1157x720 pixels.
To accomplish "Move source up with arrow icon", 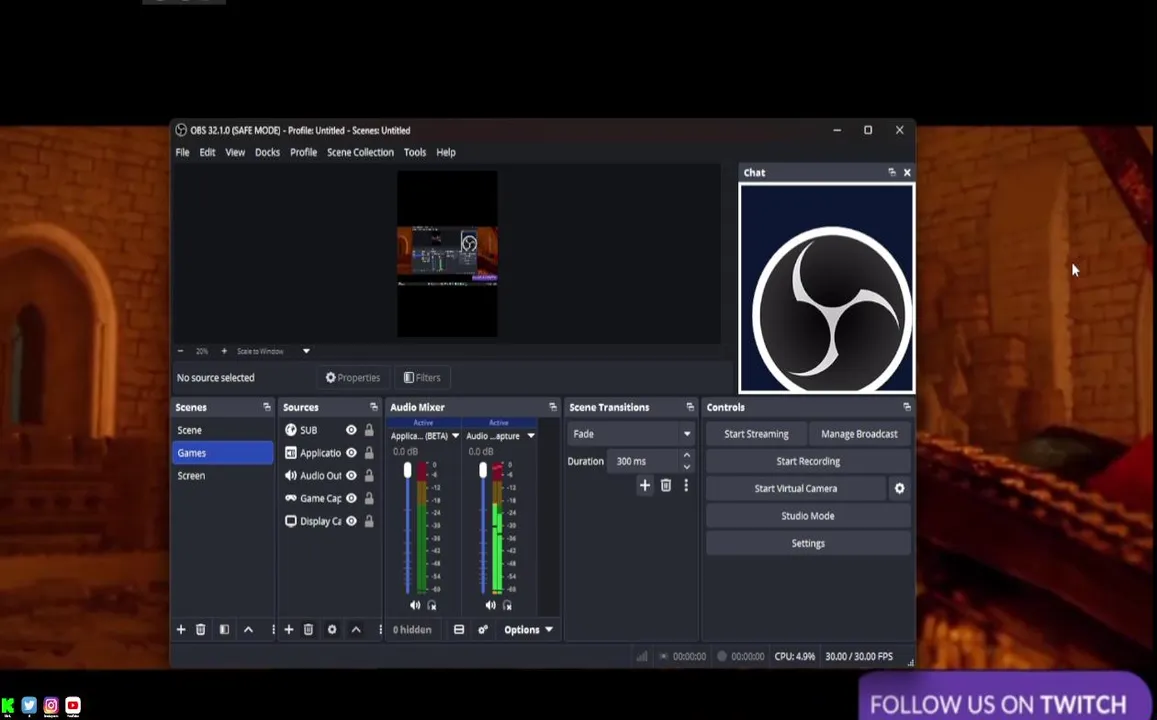I will (x=356, y=629).
